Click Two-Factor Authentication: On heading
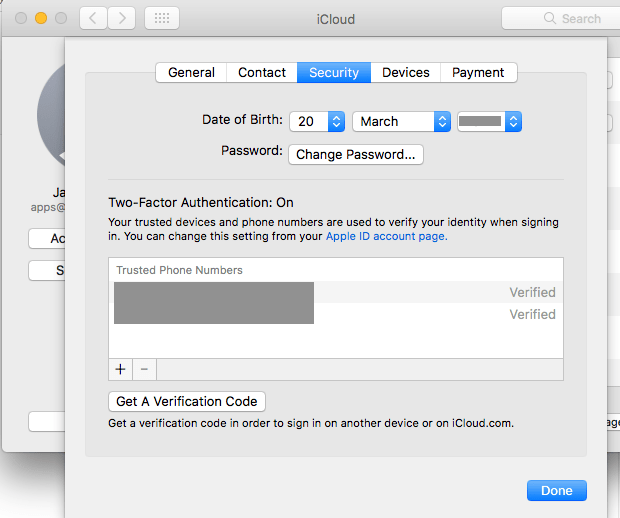The width and height of the screenshot is (620, 518). pos(201,202)
